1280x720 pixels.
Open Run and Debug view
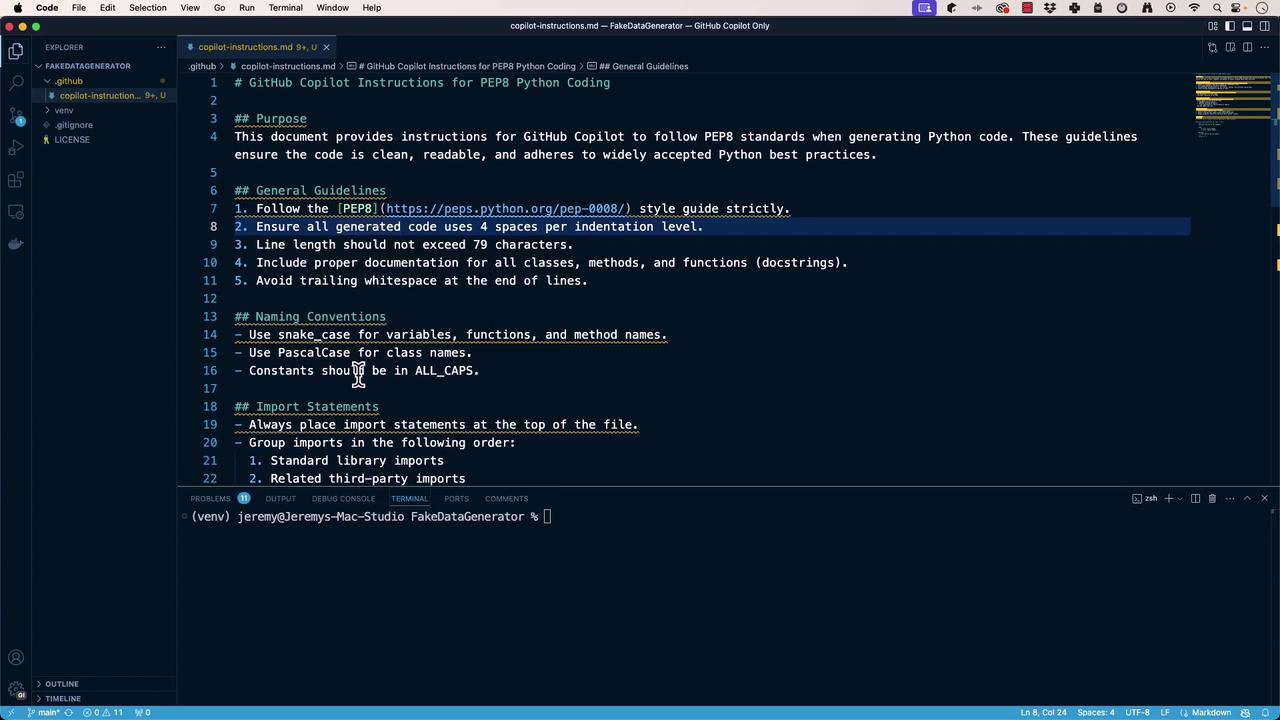[16, 148]
